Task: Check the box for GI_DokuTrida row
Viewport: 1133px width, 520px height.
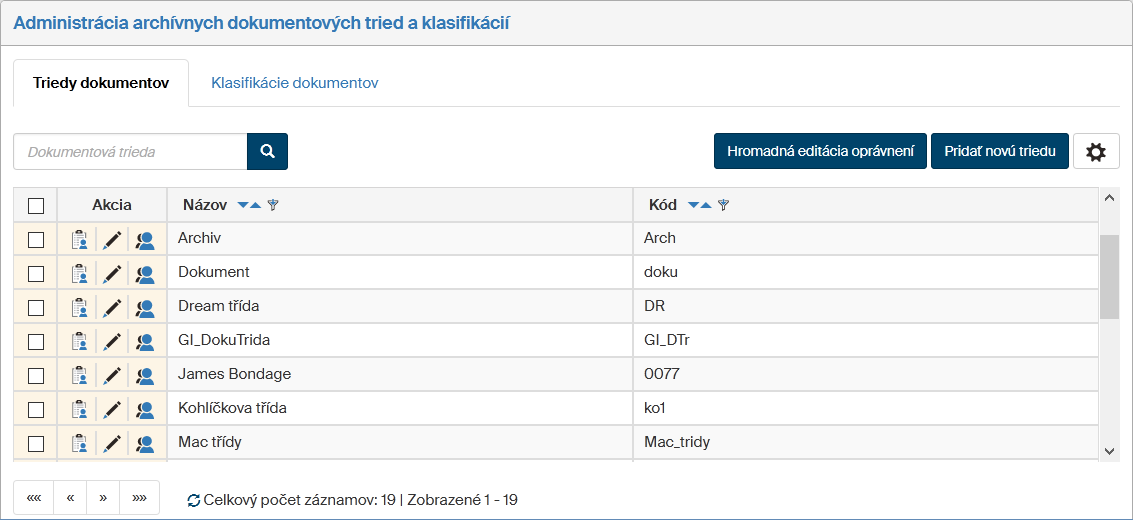Action: (36, 342)
